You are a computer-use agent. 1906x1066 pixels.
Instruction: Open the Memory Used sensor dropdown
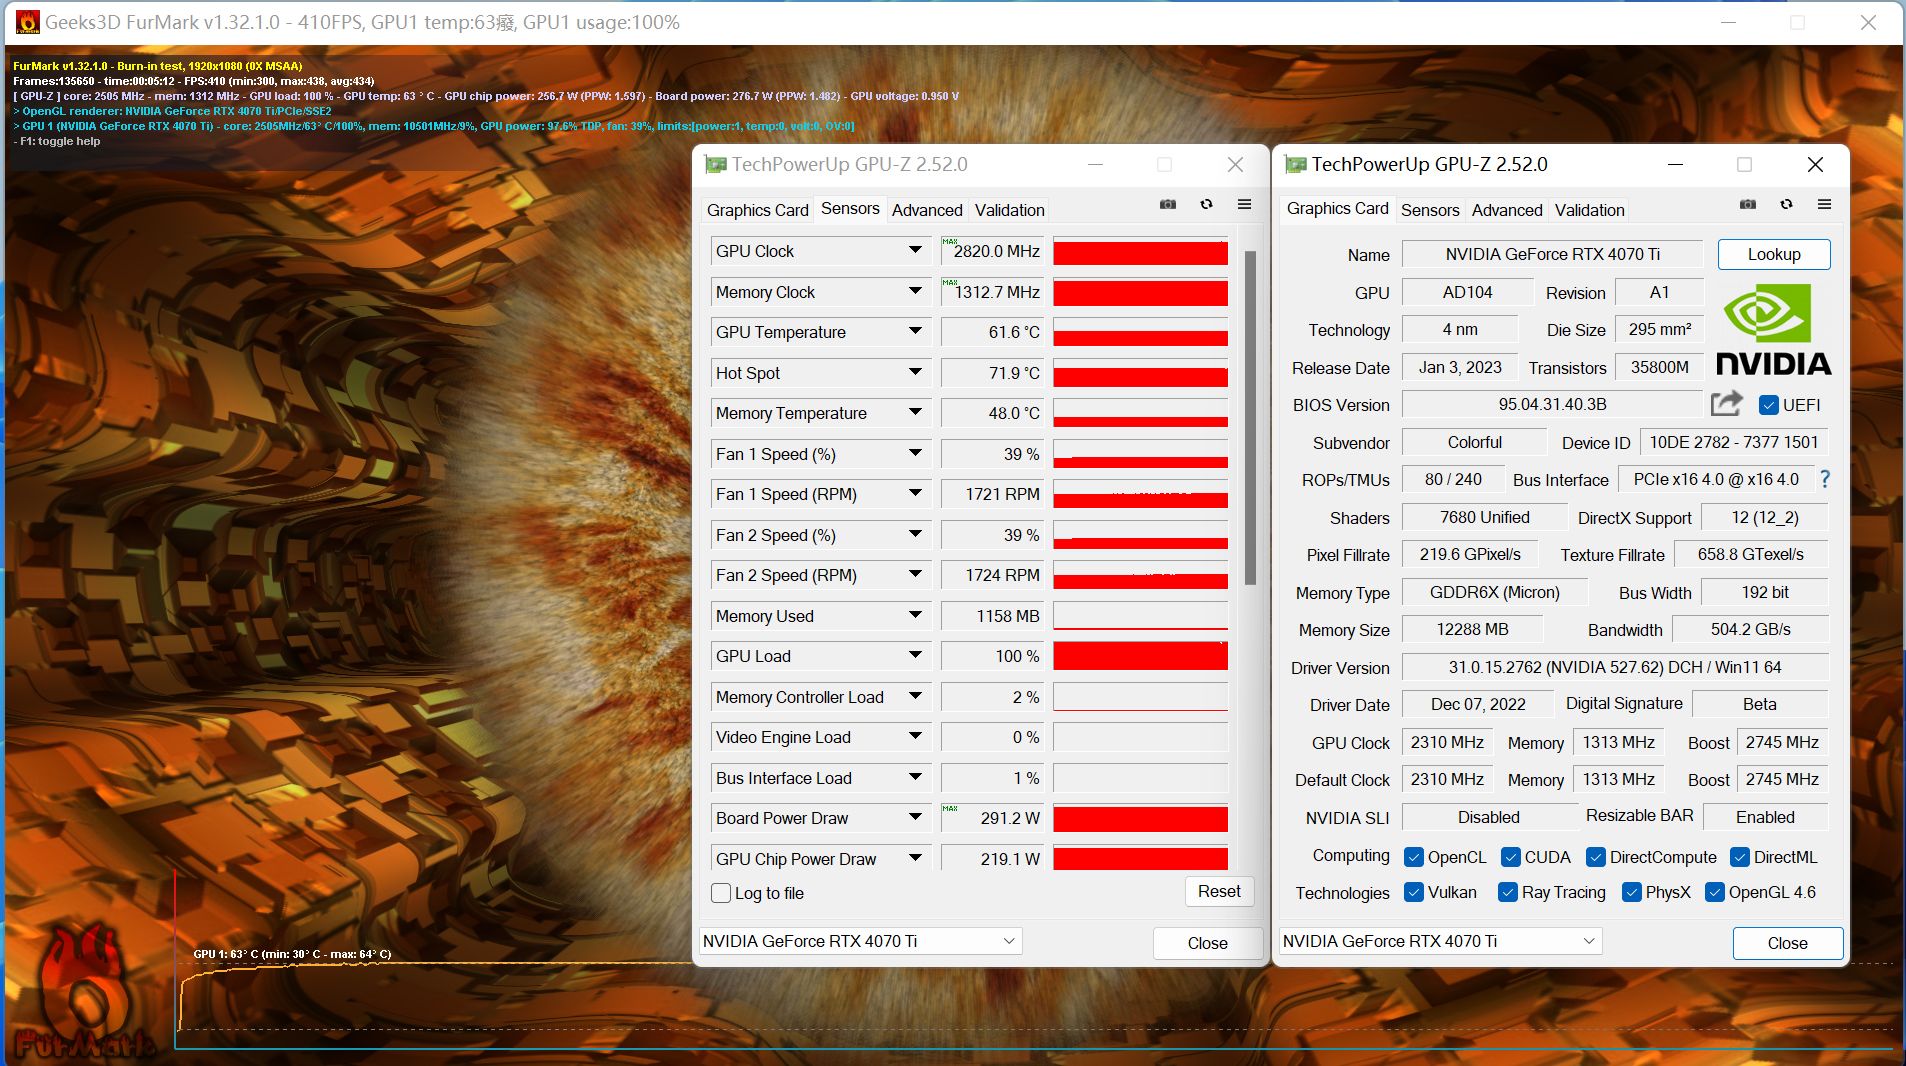click(914, 615)
